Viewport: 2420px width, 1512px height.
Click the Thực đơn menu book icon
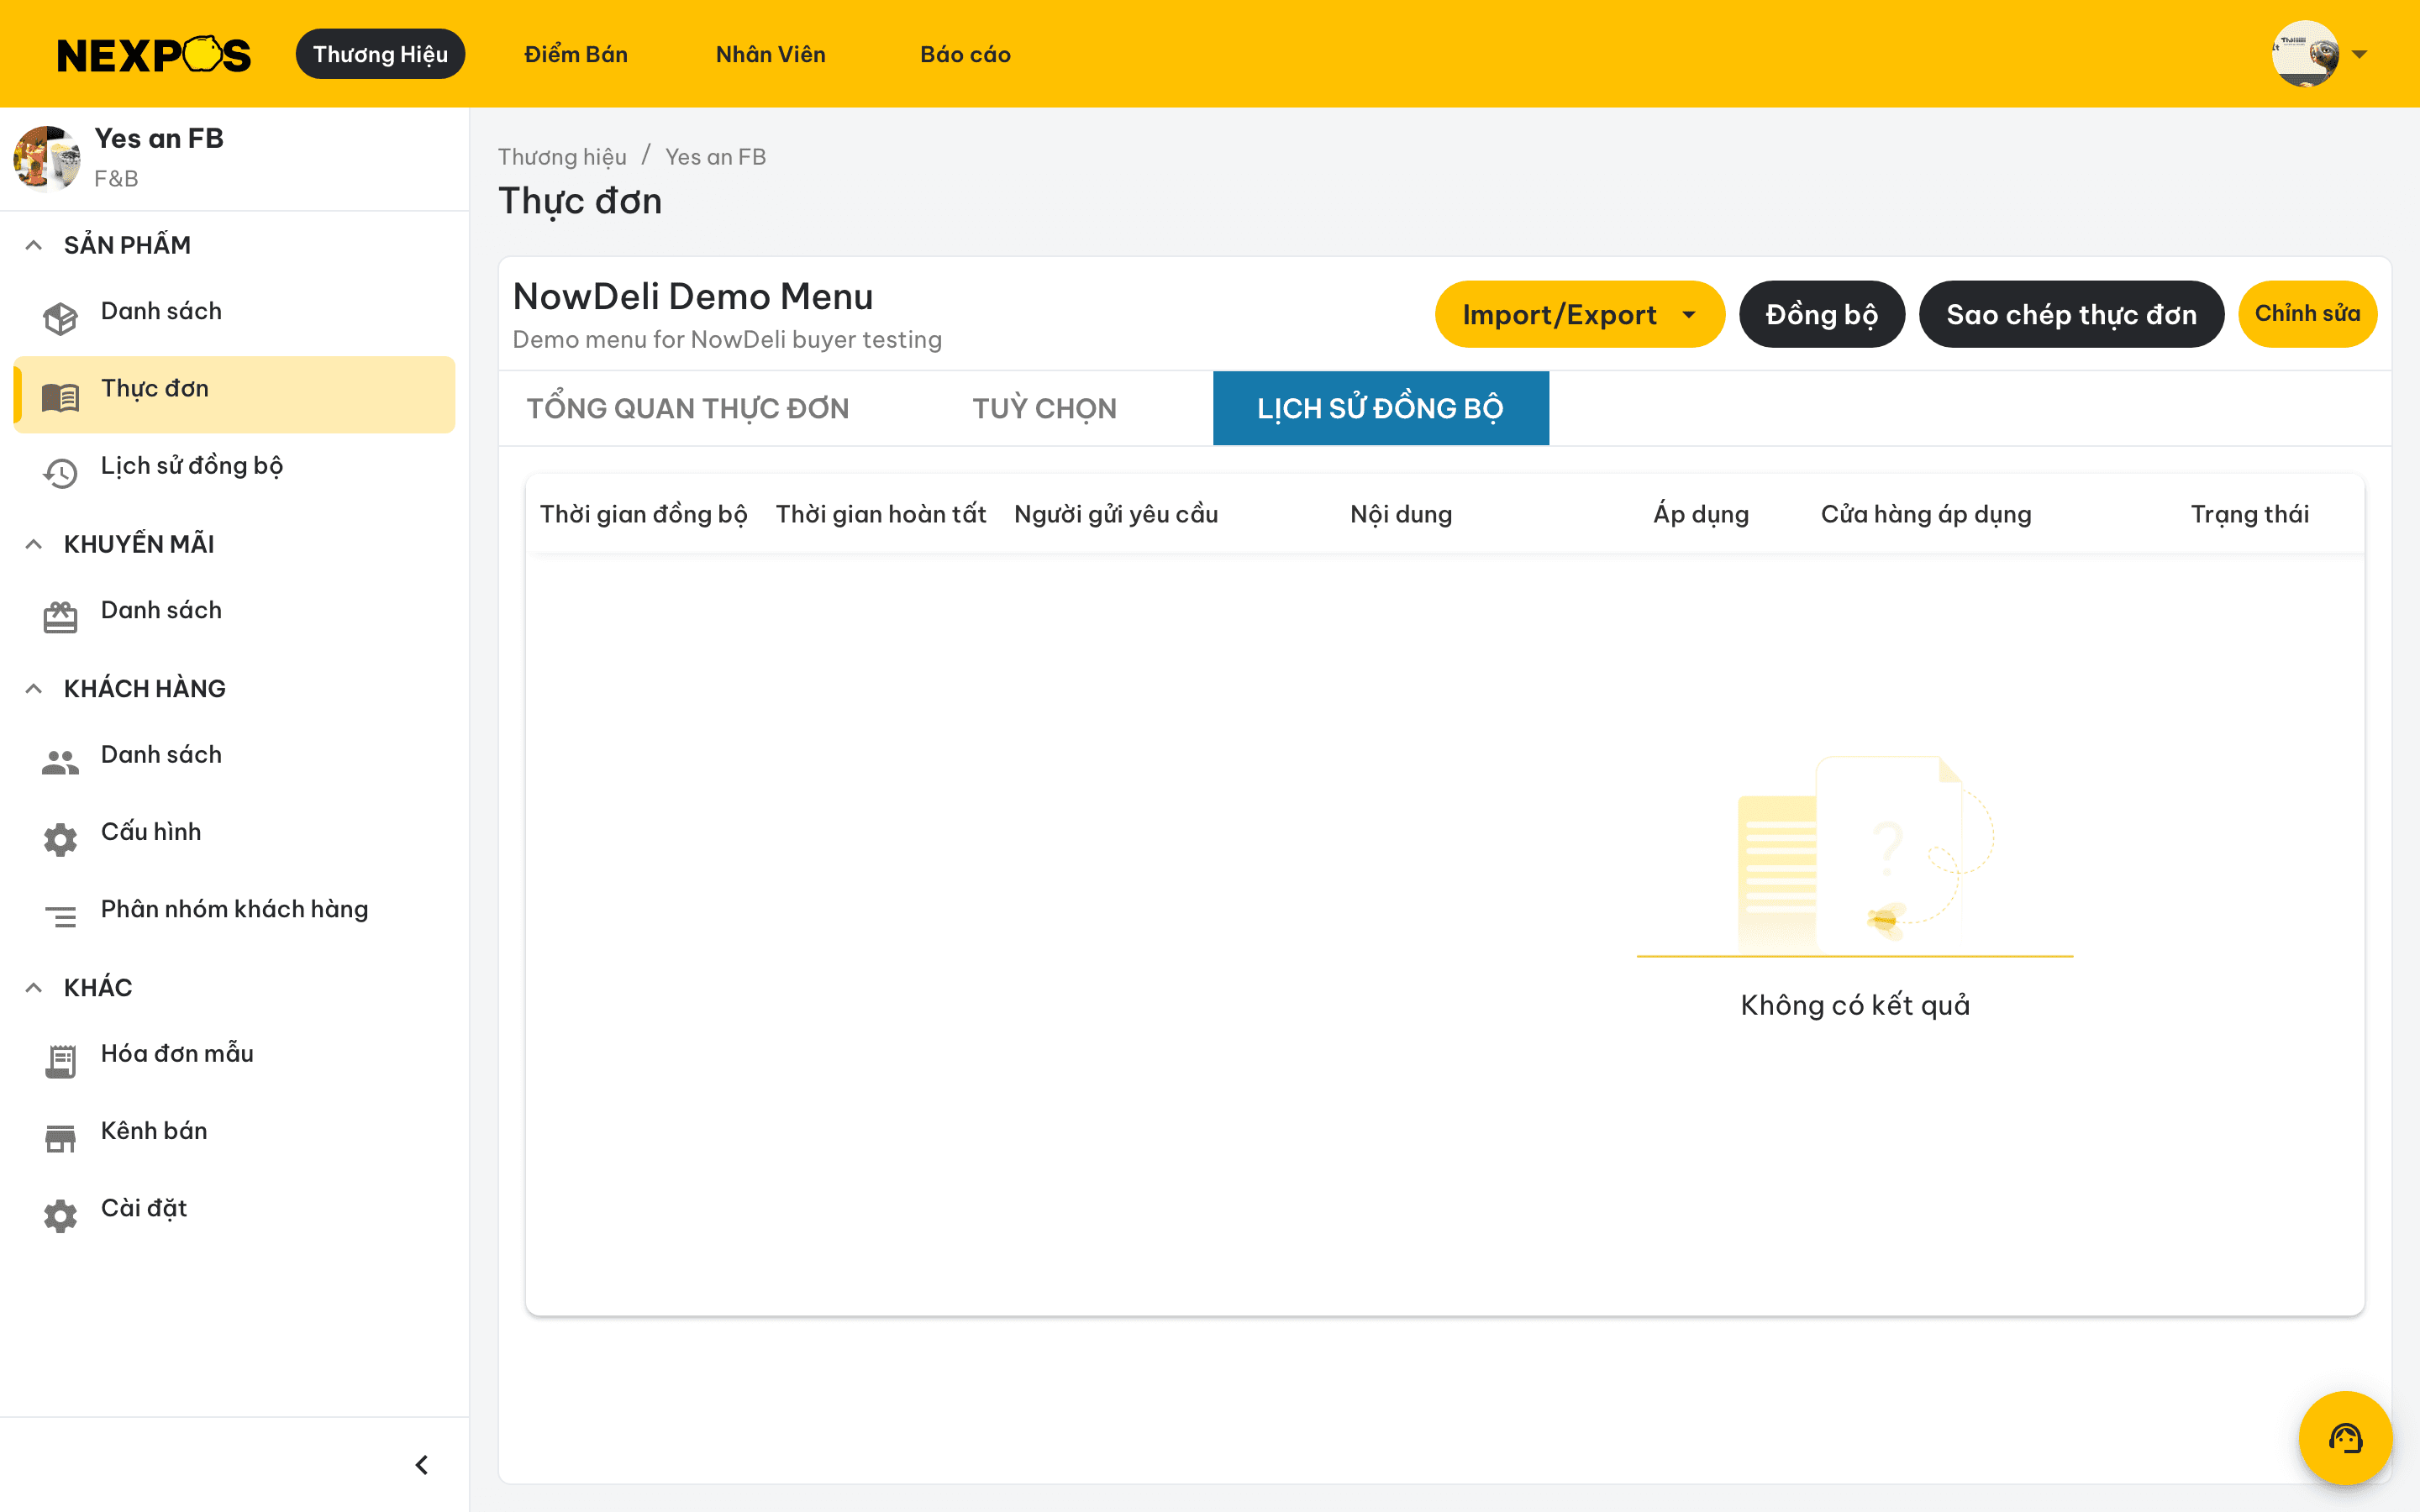point(60,396)
